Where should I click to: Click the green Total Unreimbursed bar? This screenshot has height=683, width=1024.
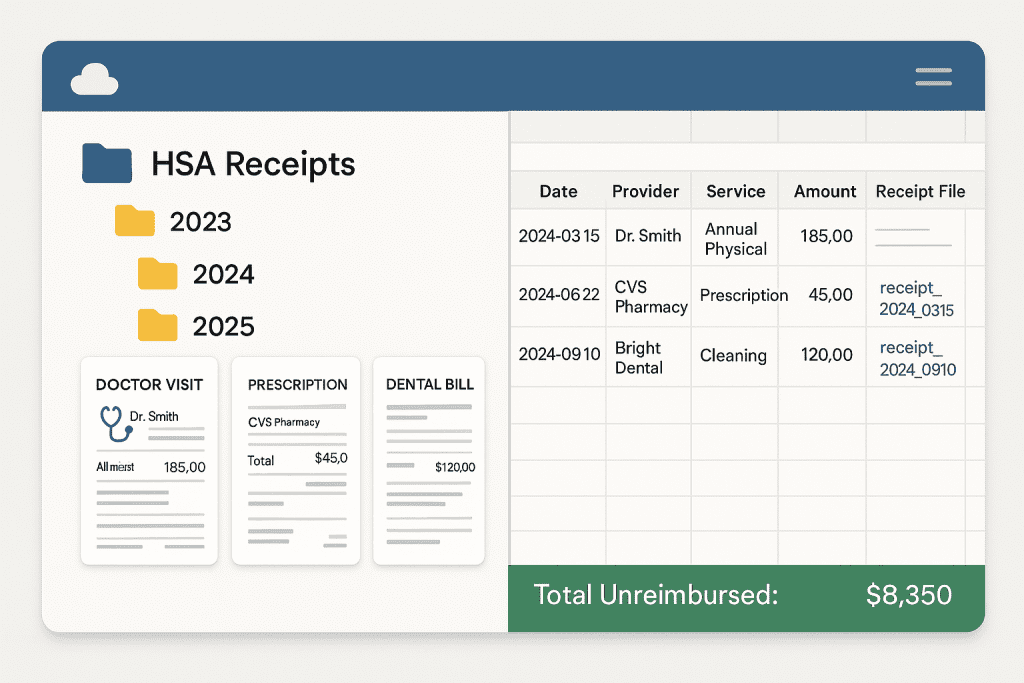click(747, 595)
